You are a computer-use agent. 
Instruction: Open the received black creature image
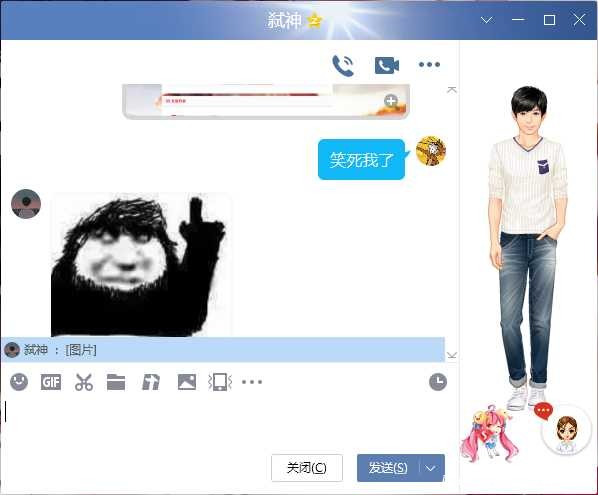(140, 265)
